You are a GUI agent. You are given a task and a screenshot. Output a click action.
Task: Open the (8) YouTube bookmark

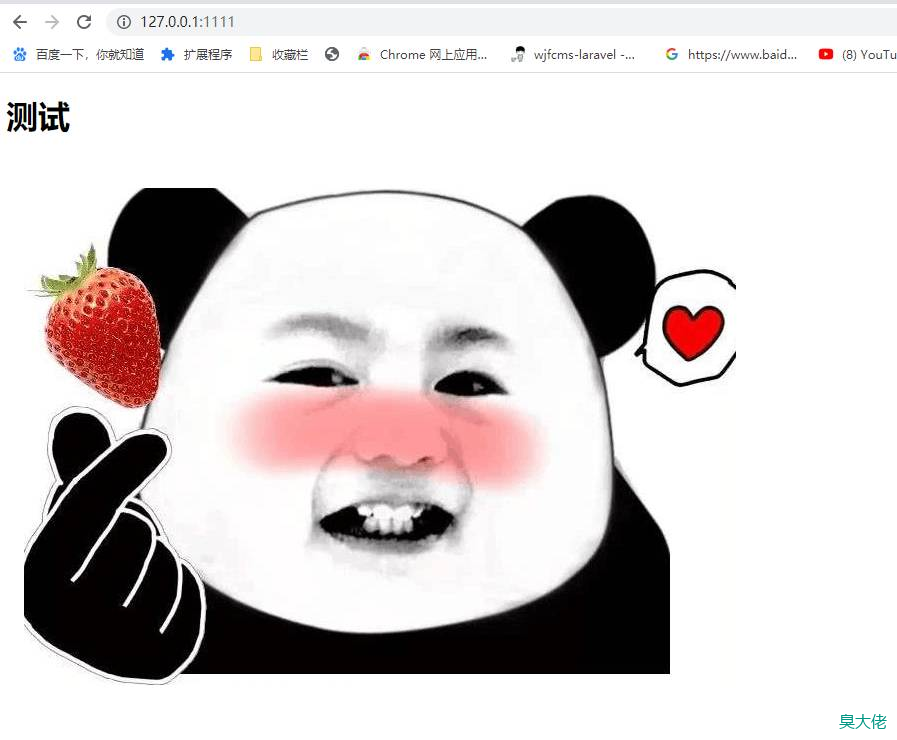point(869,54)
